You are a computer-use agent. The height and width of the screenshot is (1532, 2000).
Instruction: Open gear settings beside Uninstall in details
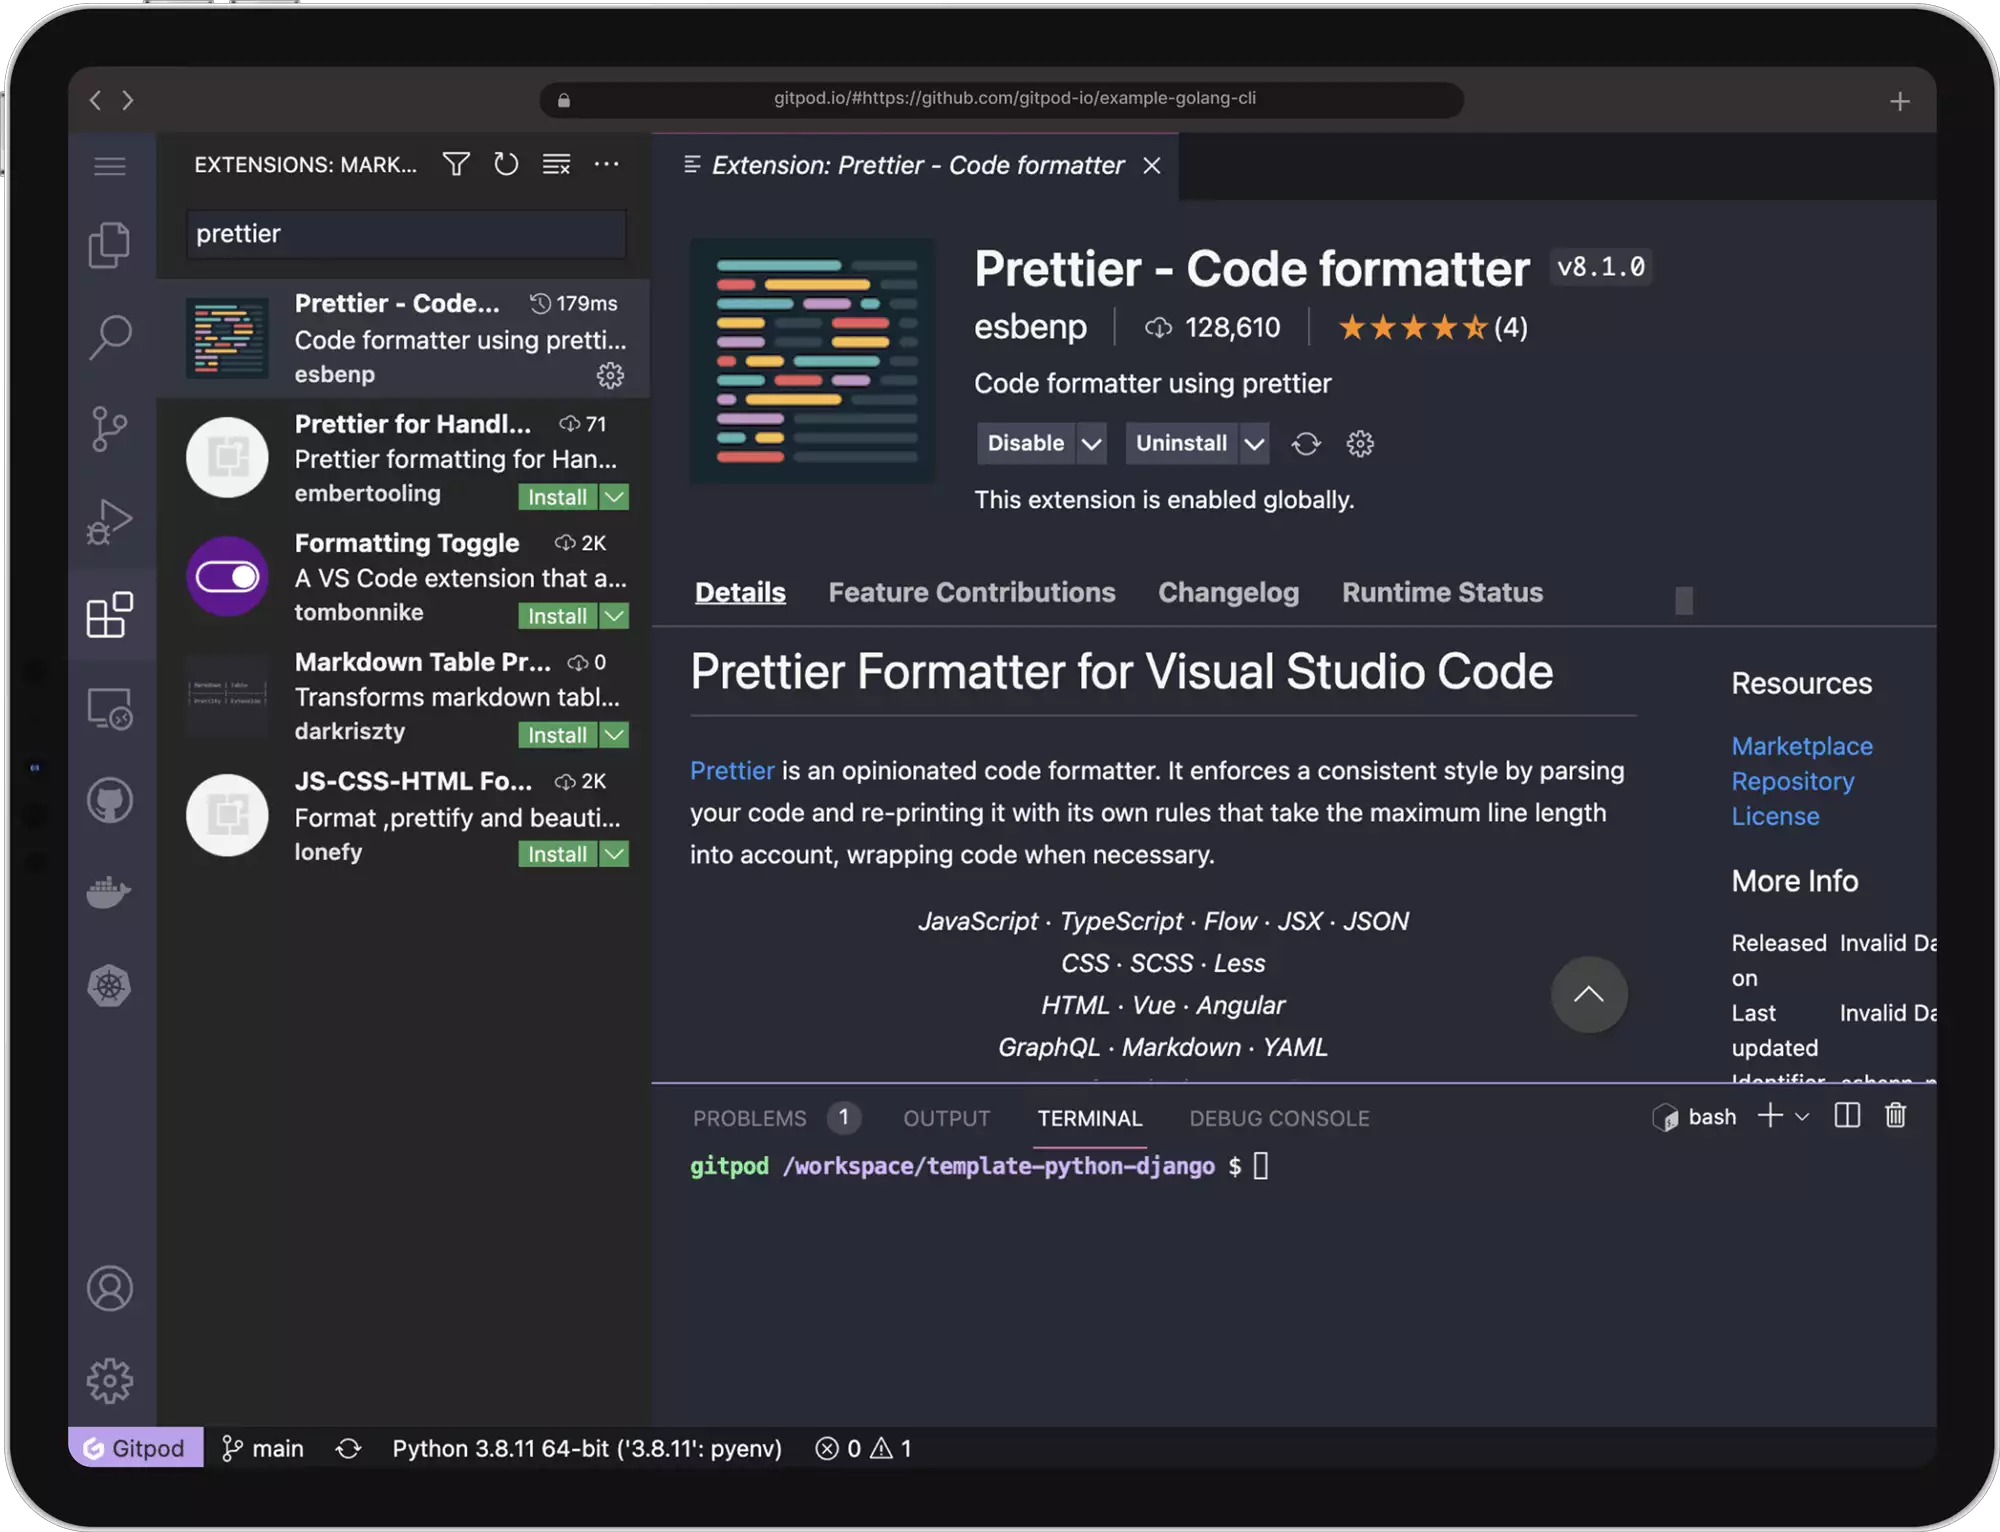click(x=1360, y=443)
